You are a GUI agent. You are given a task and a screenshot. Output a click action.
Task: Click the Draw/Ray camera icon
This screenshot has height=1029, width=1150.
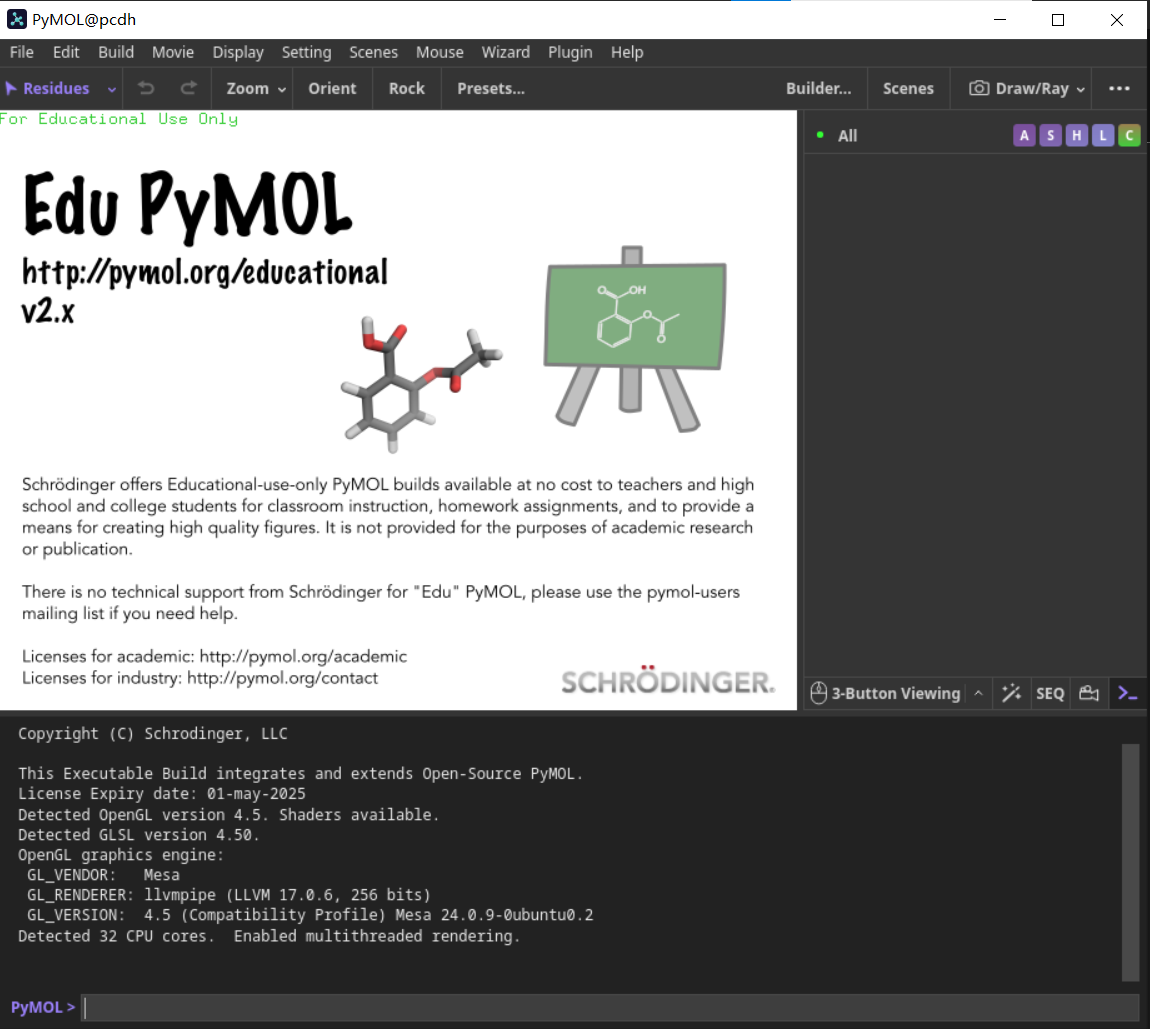click(x=978, y=88)
